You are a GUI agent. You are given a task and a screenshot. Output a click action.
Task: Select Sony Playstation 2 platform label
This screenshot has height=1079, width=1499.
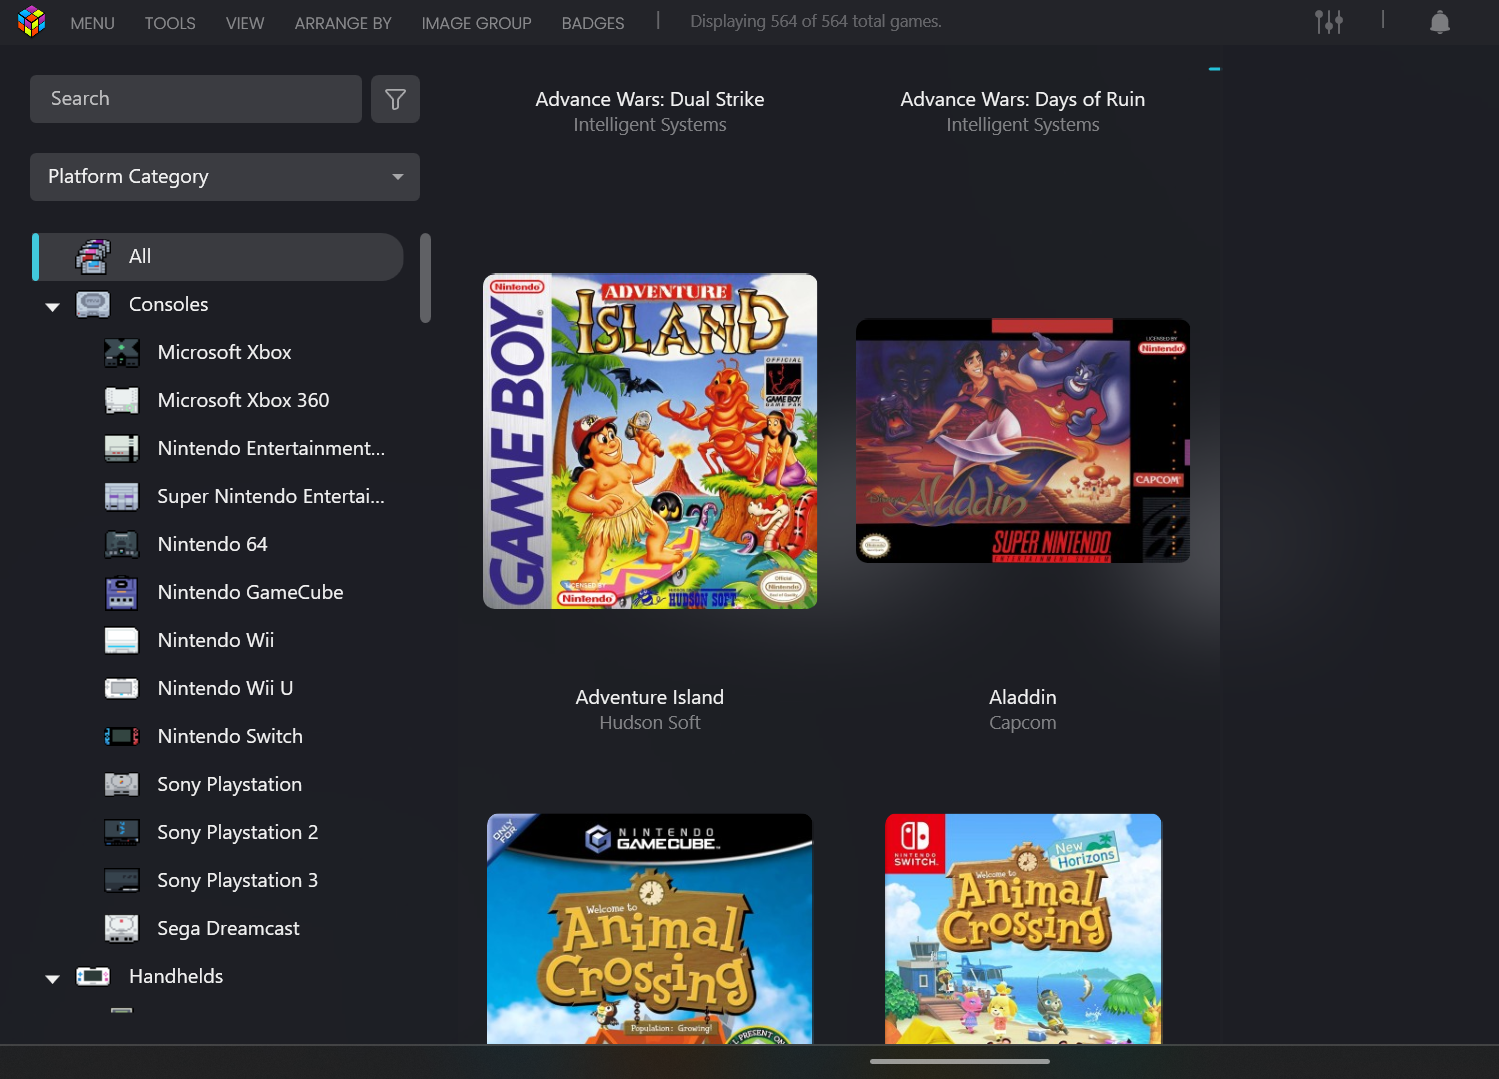[x=238, y=832]
